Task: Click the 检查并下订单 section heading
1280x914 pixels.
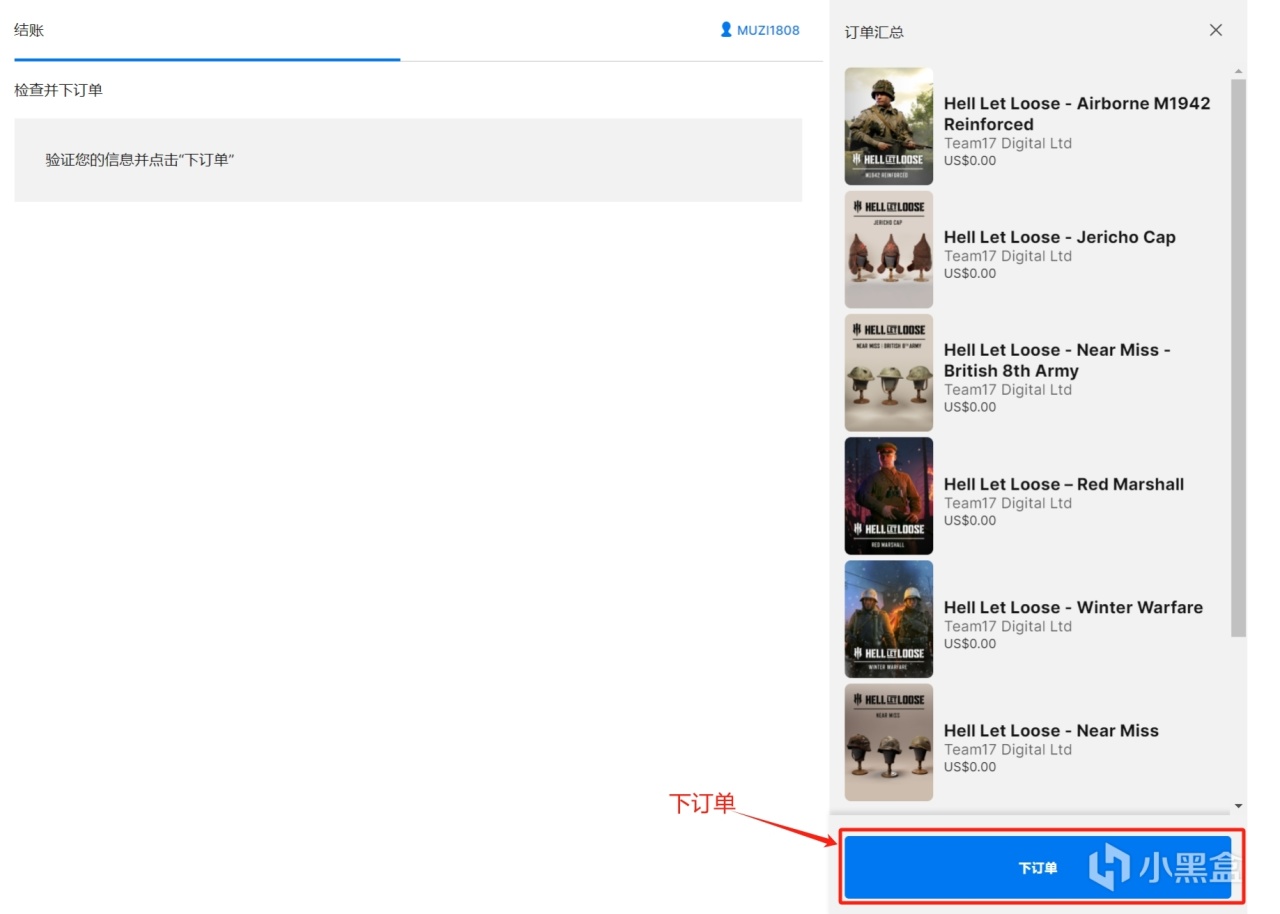Action: pyautogui.click(x=58, y=90)
